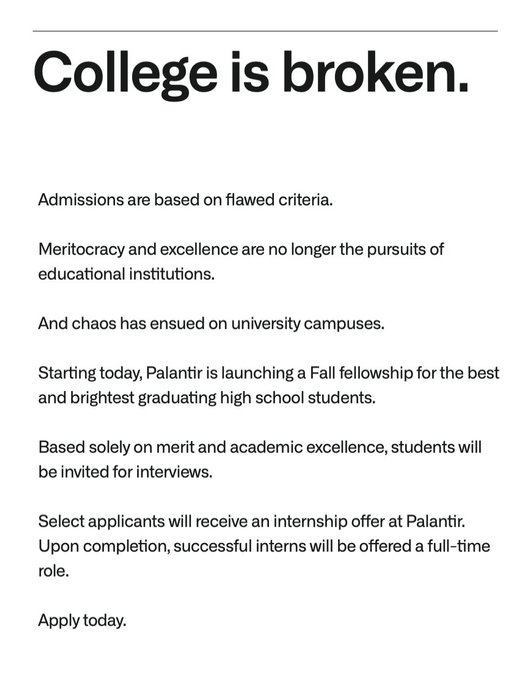This screenshot has width=530, height=700.
Task: Click 'university campuses.' text
Action: pos(308,323)
